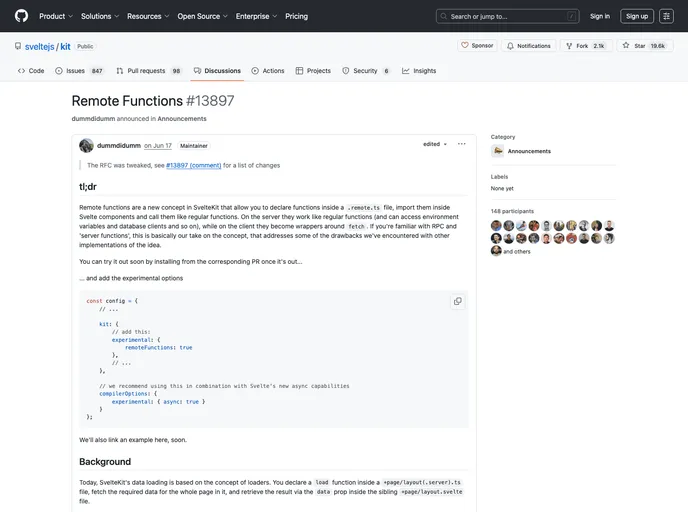Click the Sign up button
The width and height of the screenshot is (688, 512).
coord(637,16)
